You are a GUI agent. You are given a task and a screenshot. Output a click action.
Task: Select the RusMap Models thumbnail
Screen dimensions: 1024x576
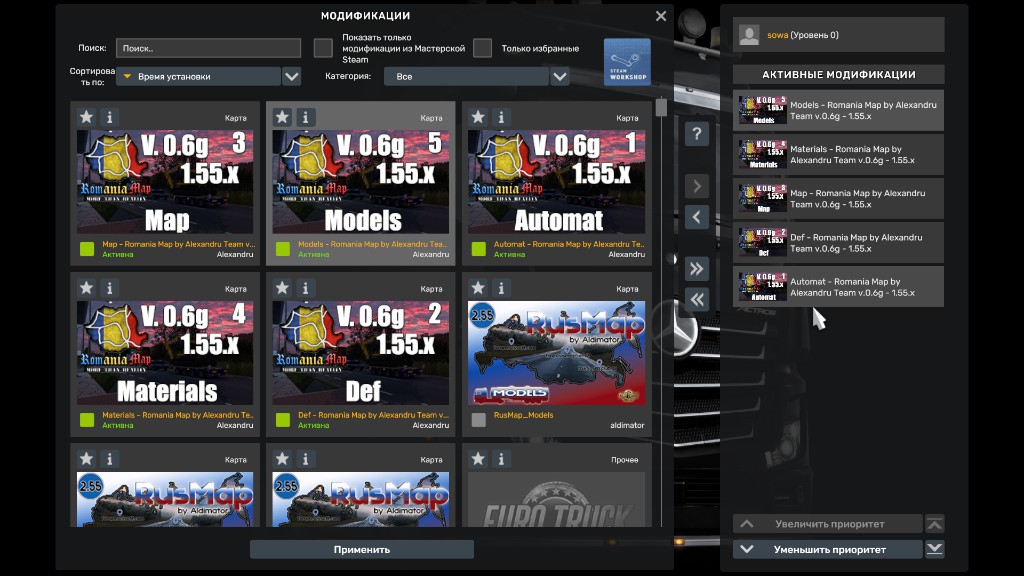pyautogui.click(x=556, y=353)
